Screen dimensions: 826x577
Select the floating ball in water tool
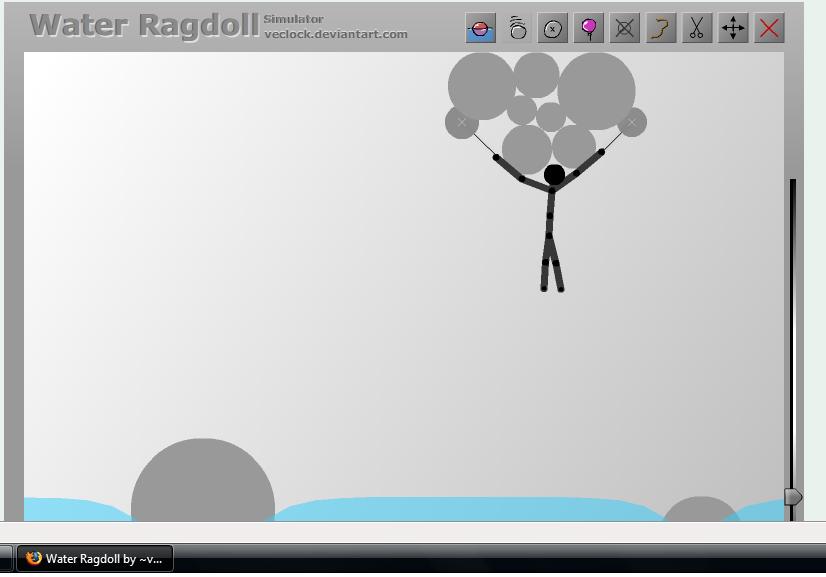pyautogui.click(x=480, y=28)
